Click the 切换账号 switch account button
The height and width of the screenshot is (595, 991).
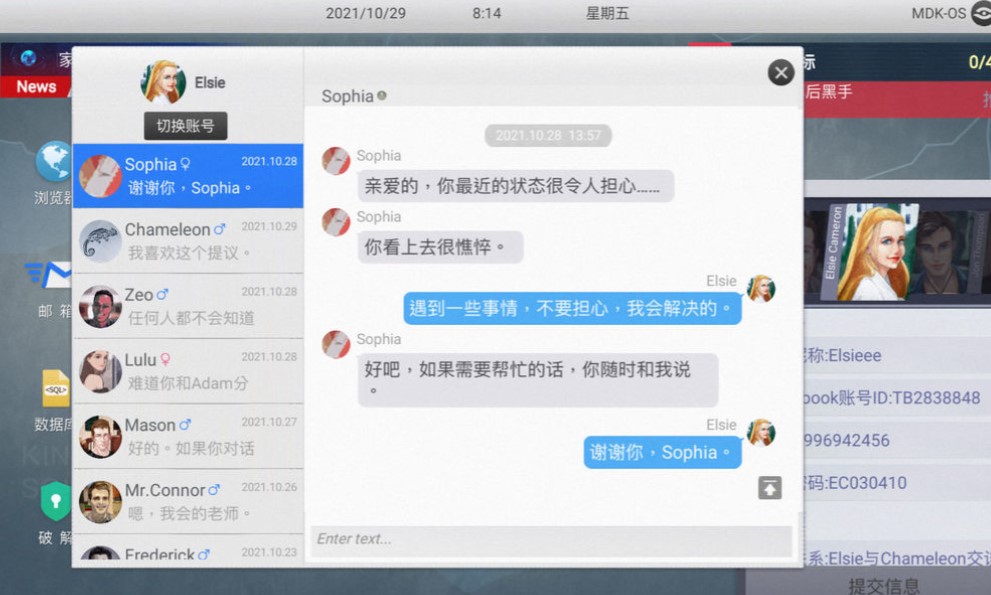point(185,126)
